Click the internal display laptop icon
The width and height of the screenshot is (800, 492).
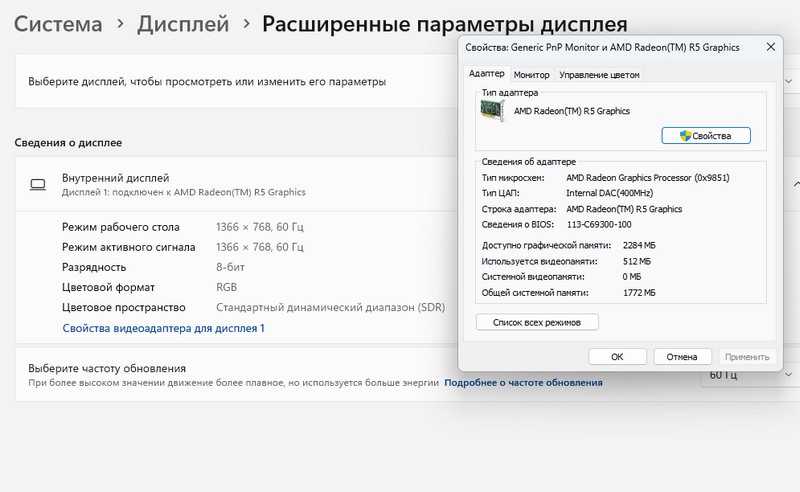pyautogui.click(x=38, y=184)
